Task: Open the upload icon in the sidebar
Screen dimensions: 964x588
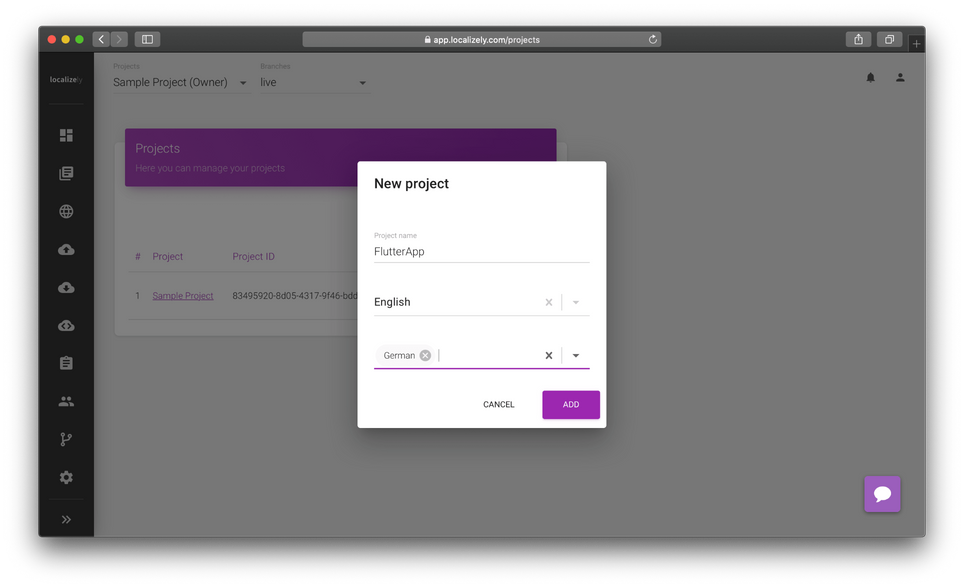Action: tap(66, 249)
